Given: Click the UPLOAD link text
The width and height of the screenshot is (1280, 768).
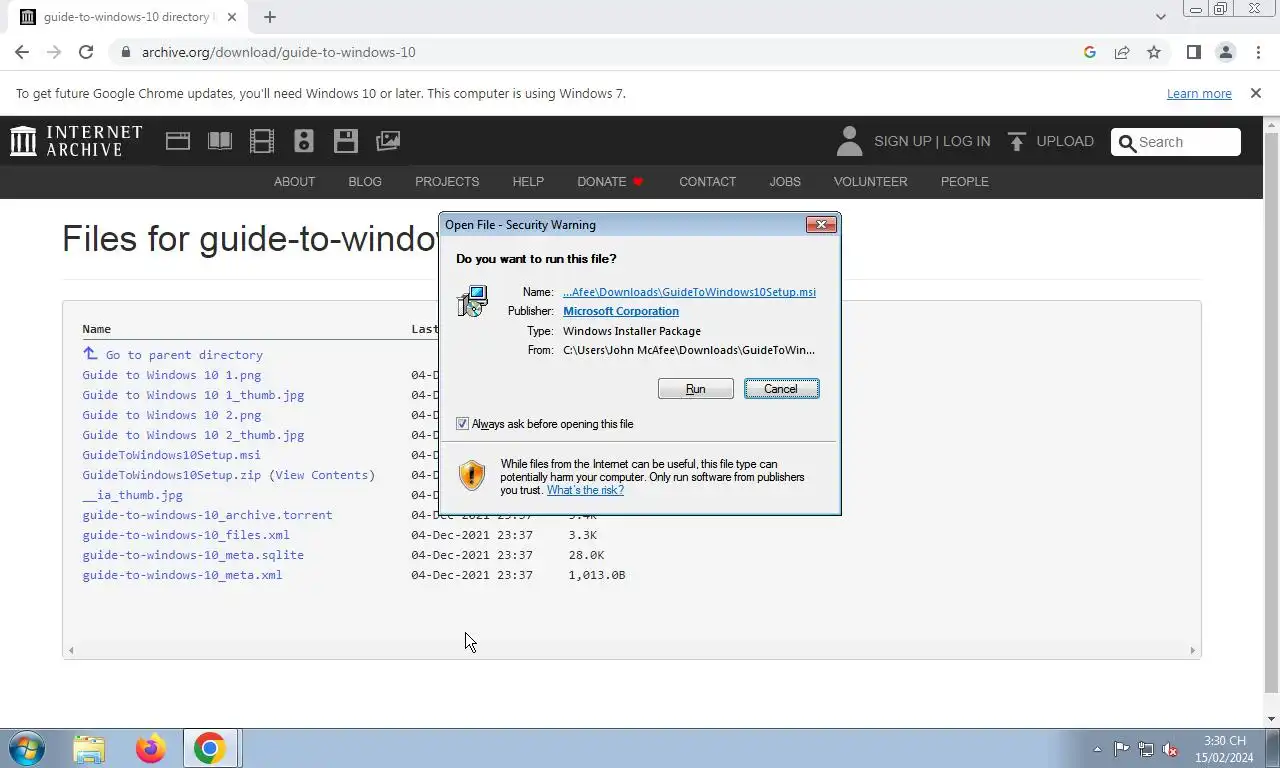Looking at the screenshot, I should (x=1065, y=141).
